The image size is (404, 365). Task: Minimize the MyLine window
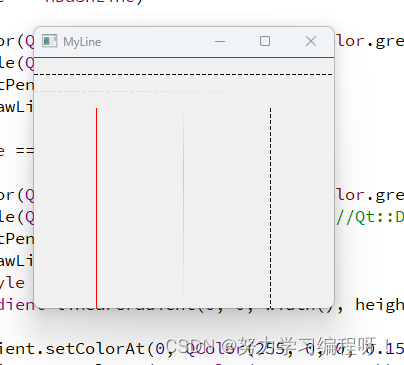220,42
